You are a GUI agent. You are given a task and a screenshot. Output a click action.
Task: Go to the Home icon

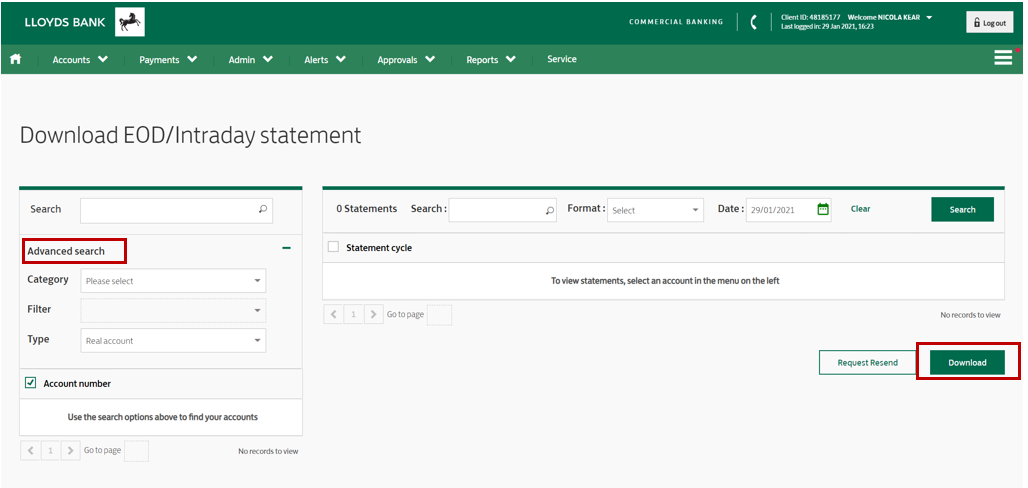coord(15,59)
